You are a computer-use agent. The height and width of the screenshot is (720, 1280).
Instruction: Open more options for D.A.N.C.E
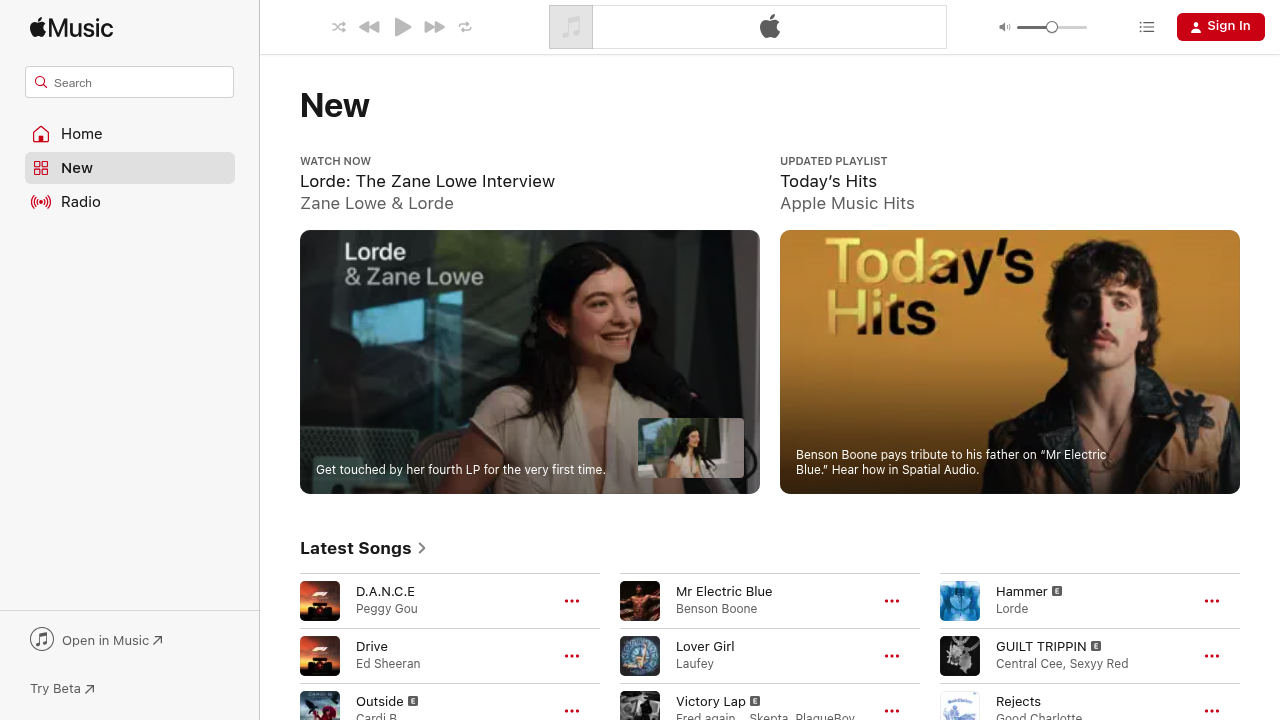pos(572,601)
